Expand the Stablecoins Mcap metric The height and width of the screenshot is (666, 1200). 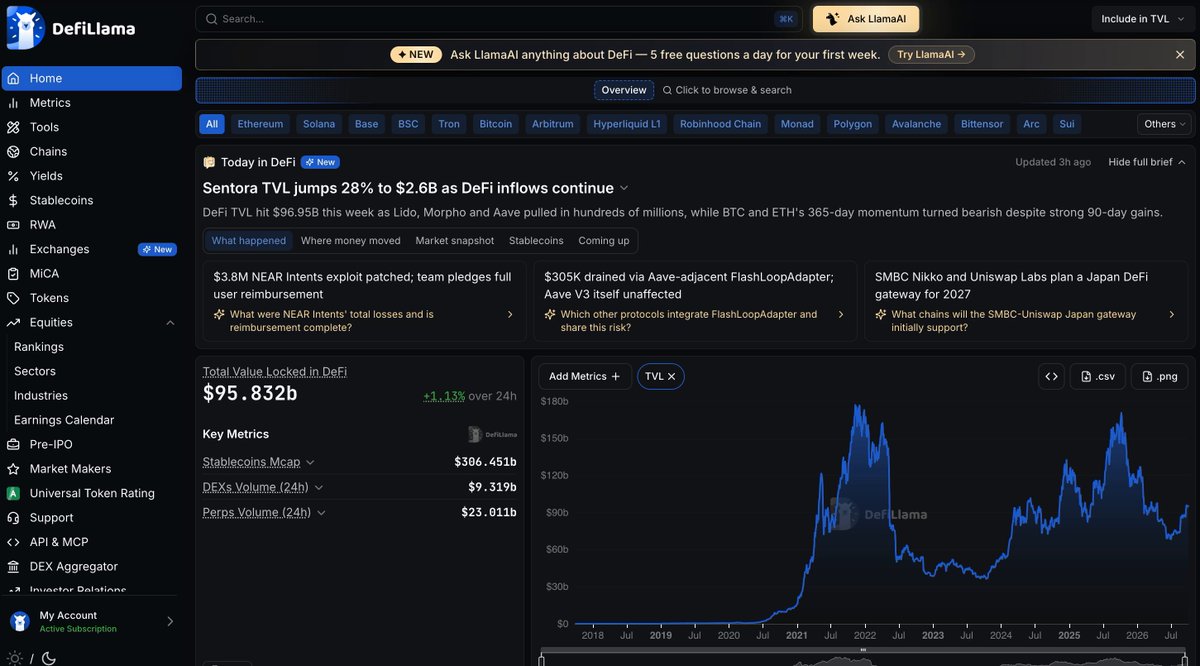click(259, 462)
